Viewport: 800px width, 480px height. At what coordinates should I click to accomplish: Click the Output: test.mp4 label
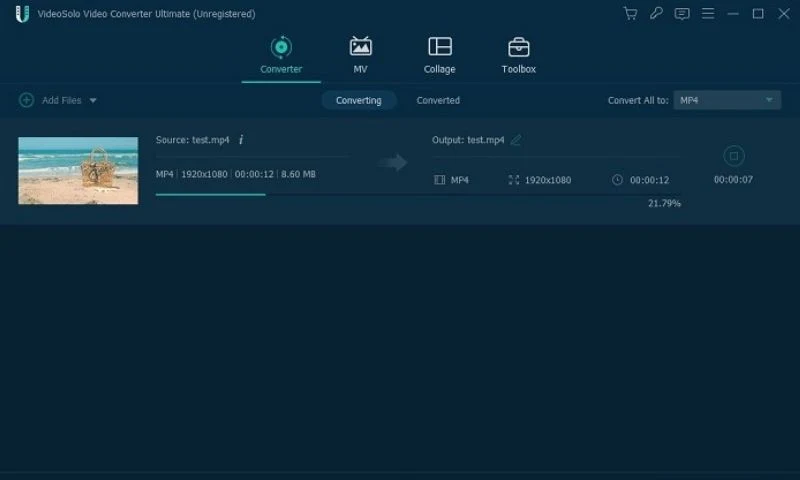coord(468,140)
